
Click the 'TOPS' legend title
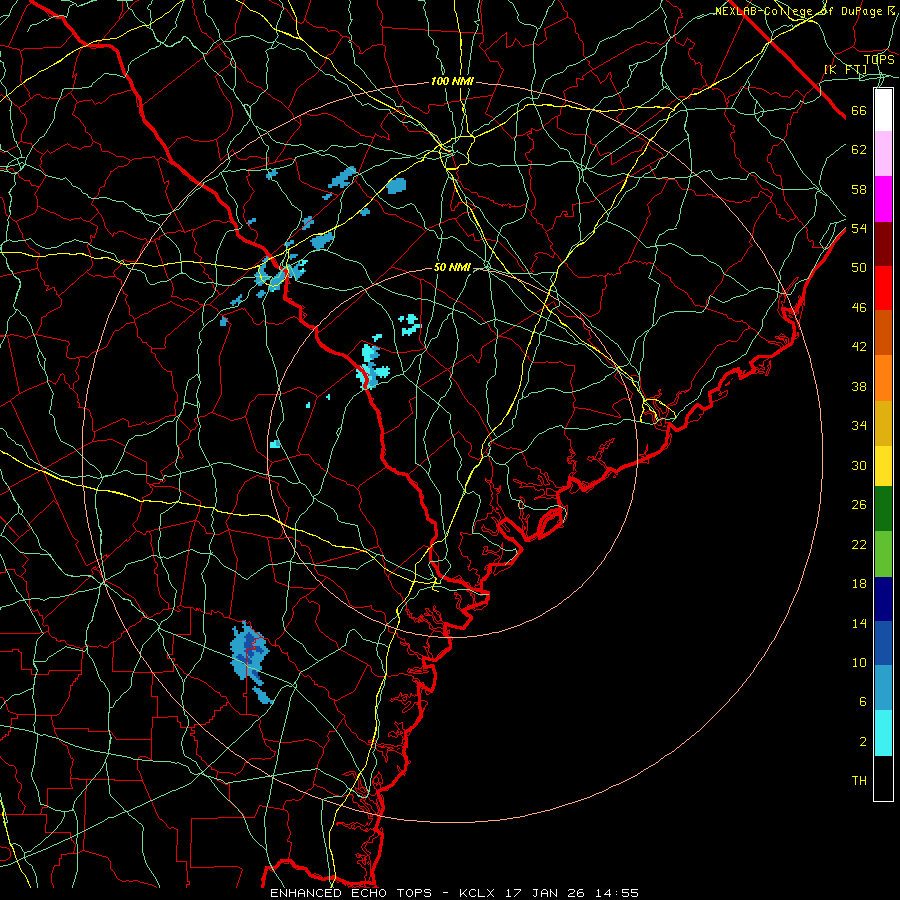click(879, 59)
